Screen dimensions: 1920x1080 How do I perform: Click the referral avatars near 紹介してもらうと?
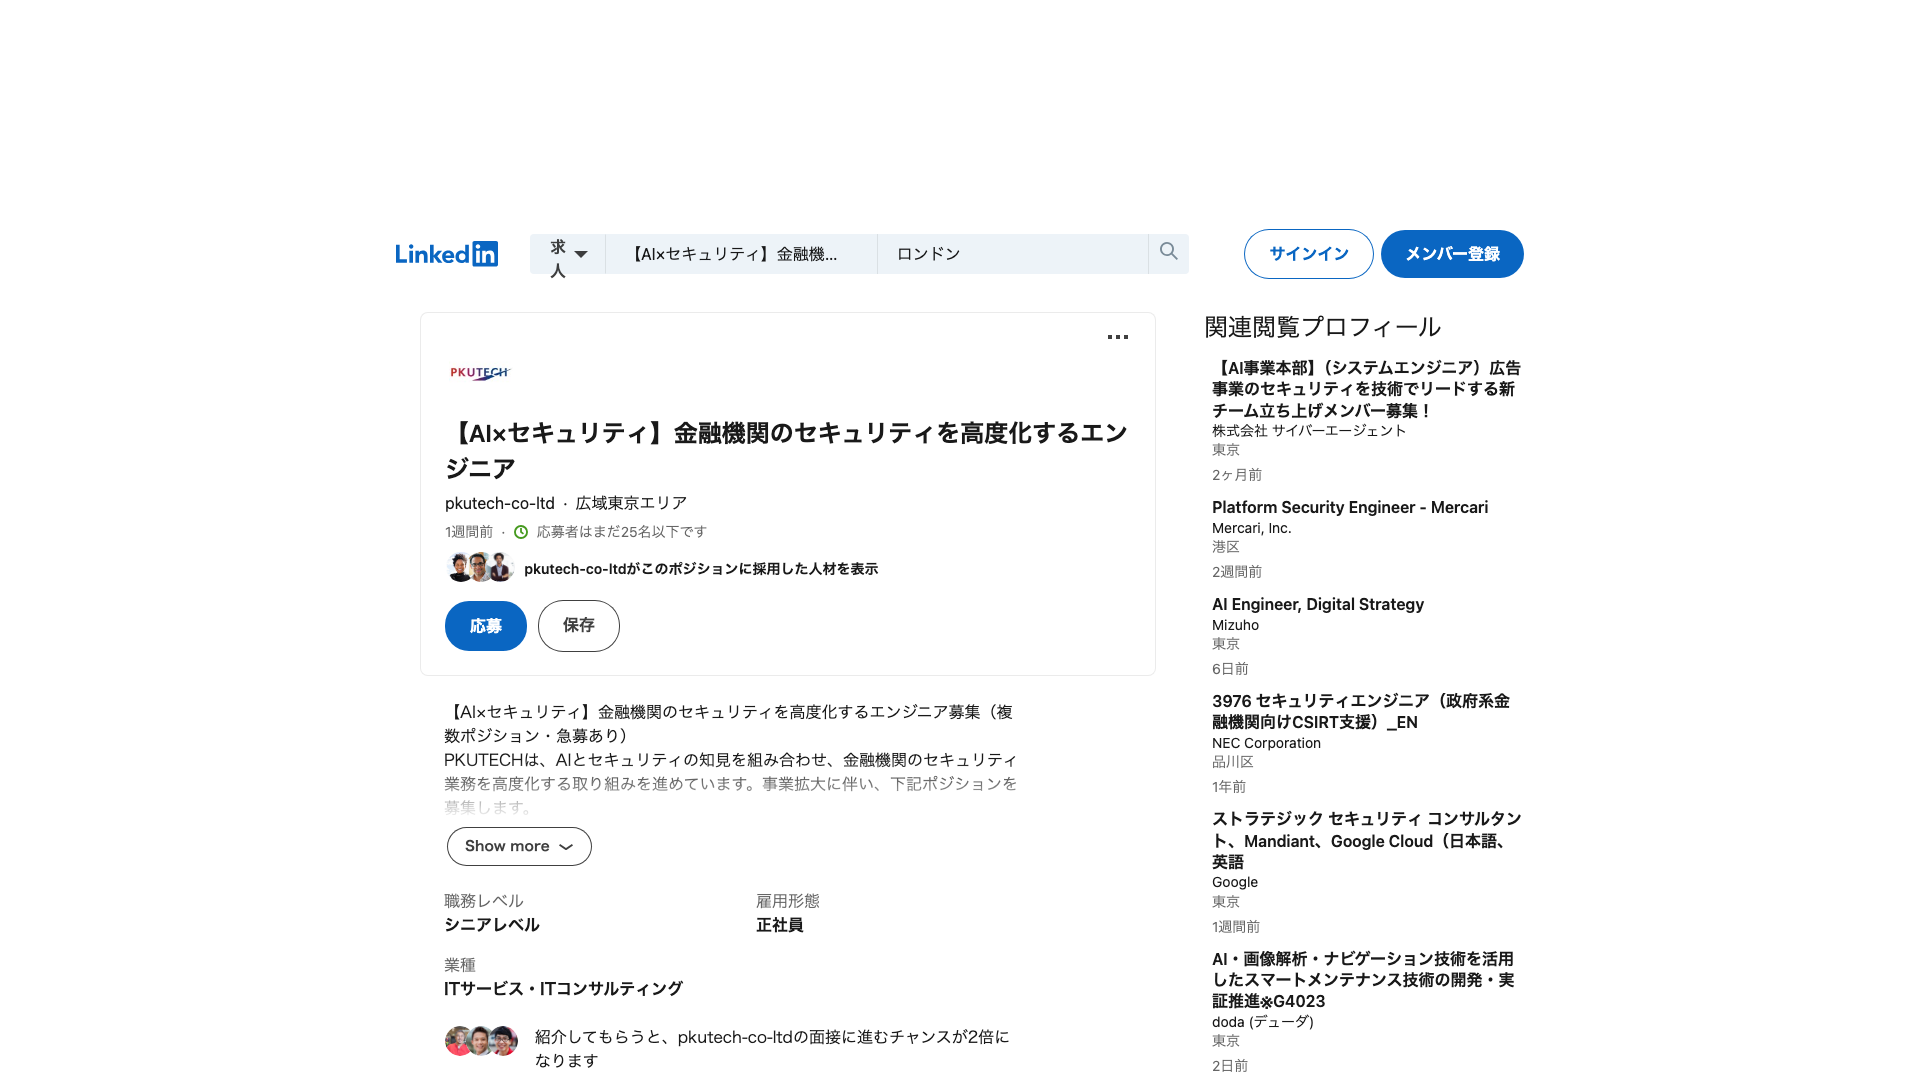[481, 1041]
